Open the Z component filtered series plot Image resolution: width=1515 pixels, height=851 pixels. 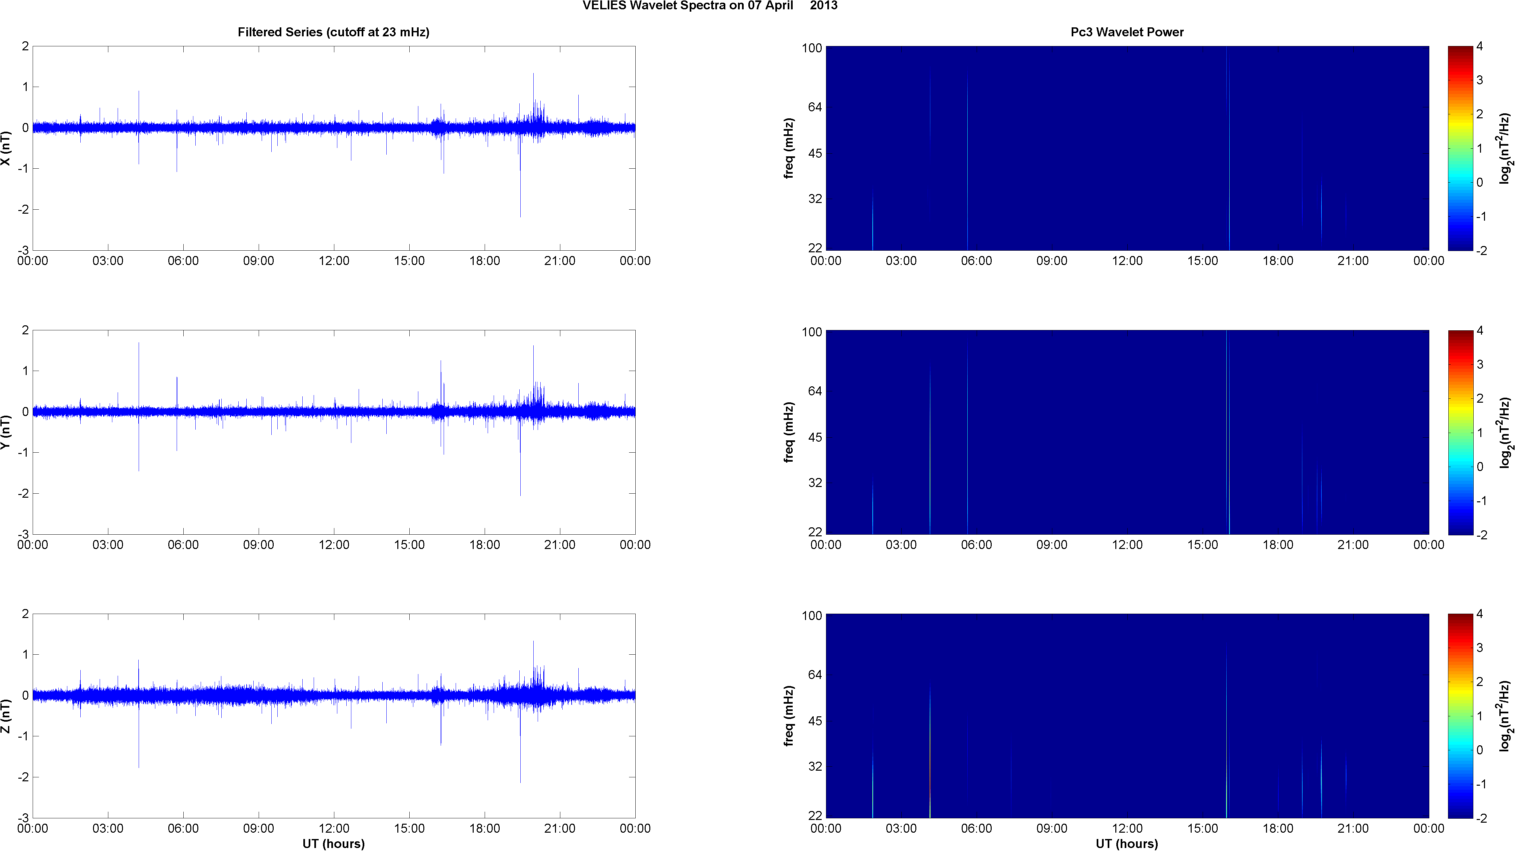tap(334, 716)
